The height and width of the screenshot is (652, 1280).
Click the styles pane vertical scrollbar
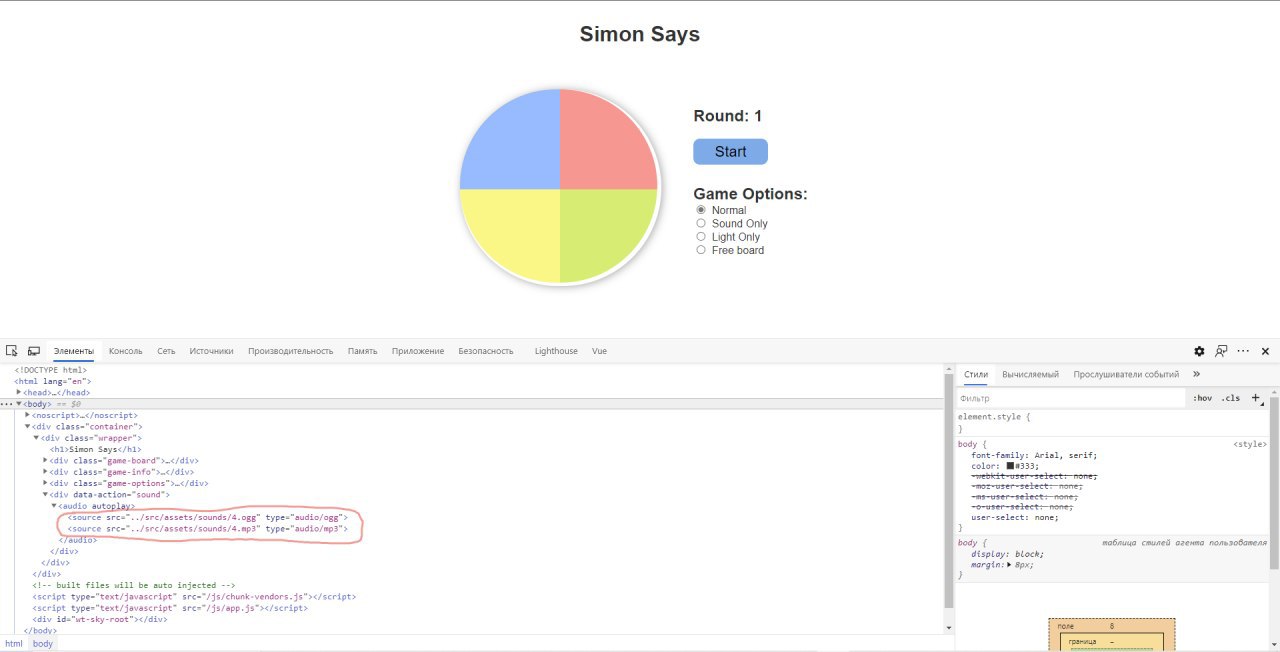coord(1274,482)
